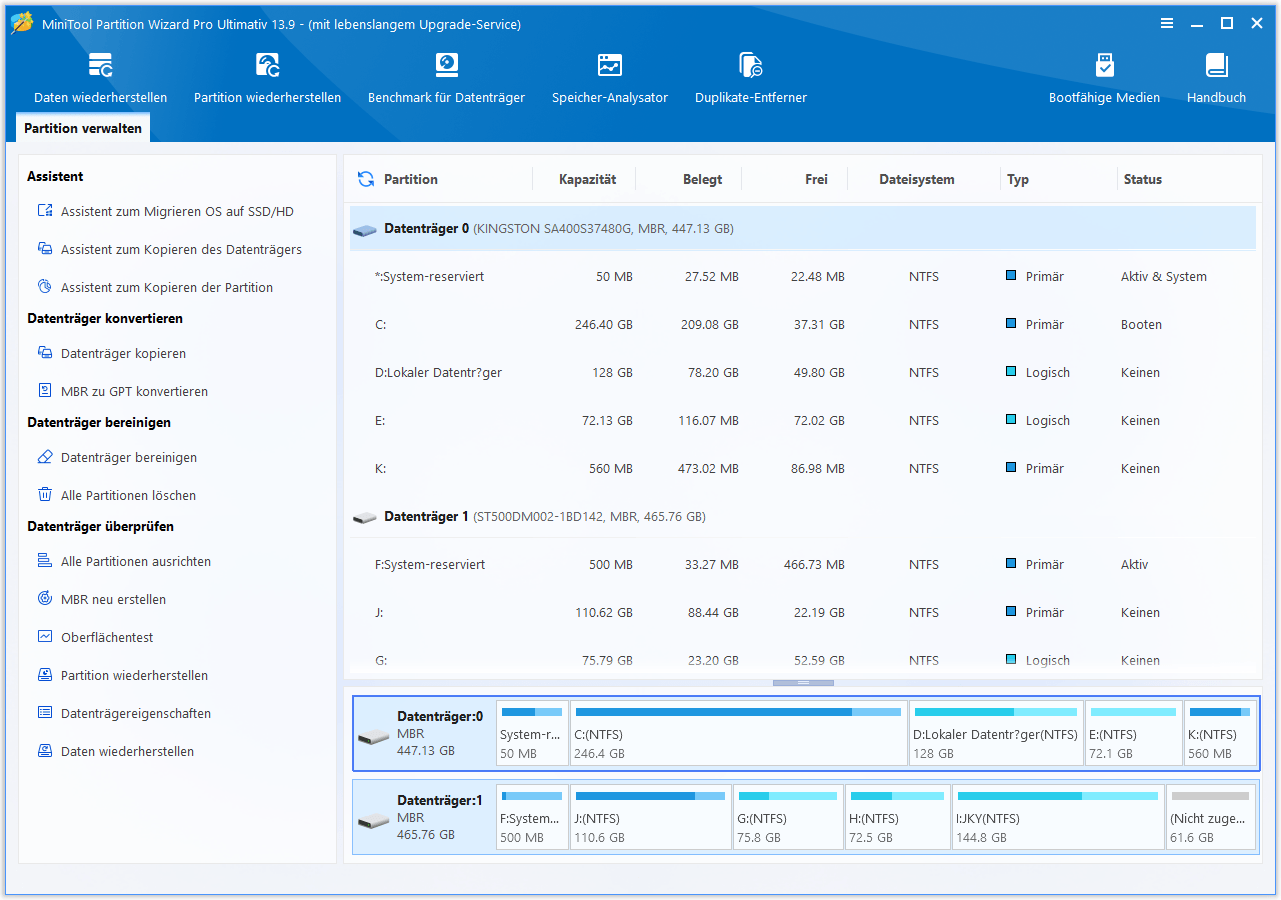
Task: Select the J: partition row in the list
Action: tap(803, 612)
